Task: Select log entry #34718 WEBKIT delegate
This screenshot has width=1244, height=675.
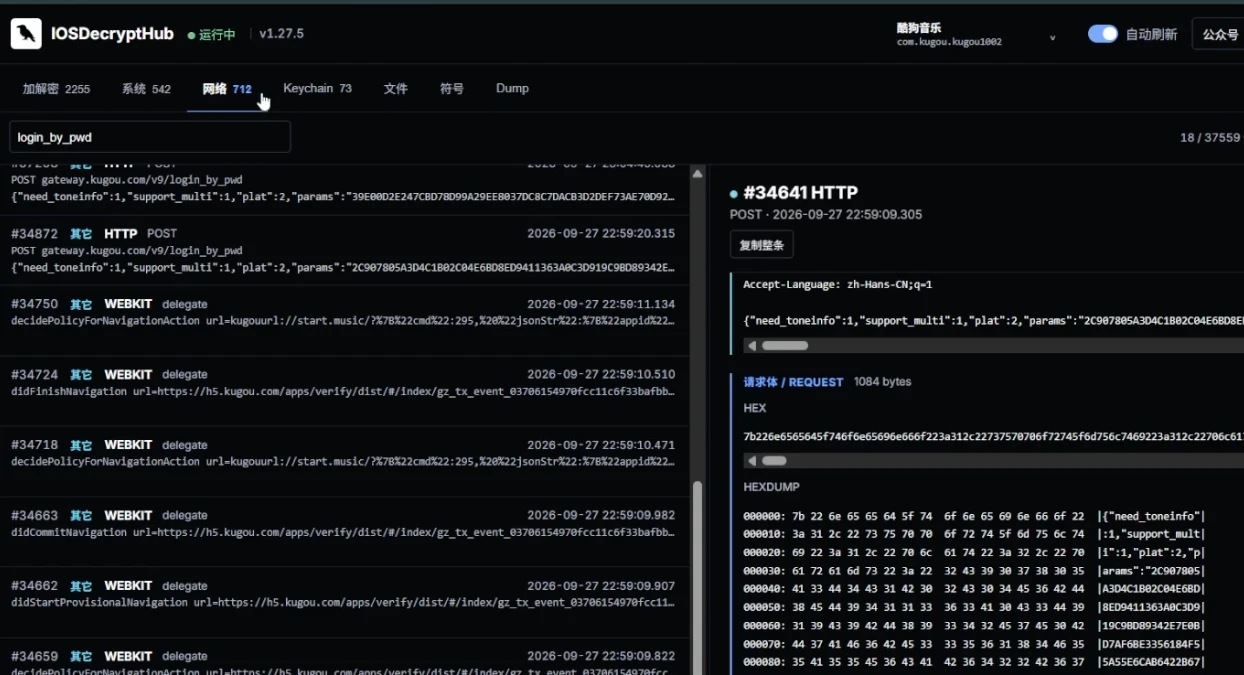Action: tap(344, 461)
